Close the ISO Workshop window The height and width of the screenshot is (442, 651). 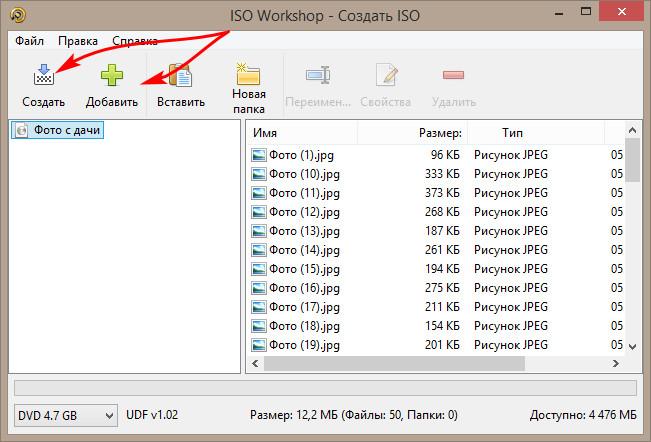622,12
